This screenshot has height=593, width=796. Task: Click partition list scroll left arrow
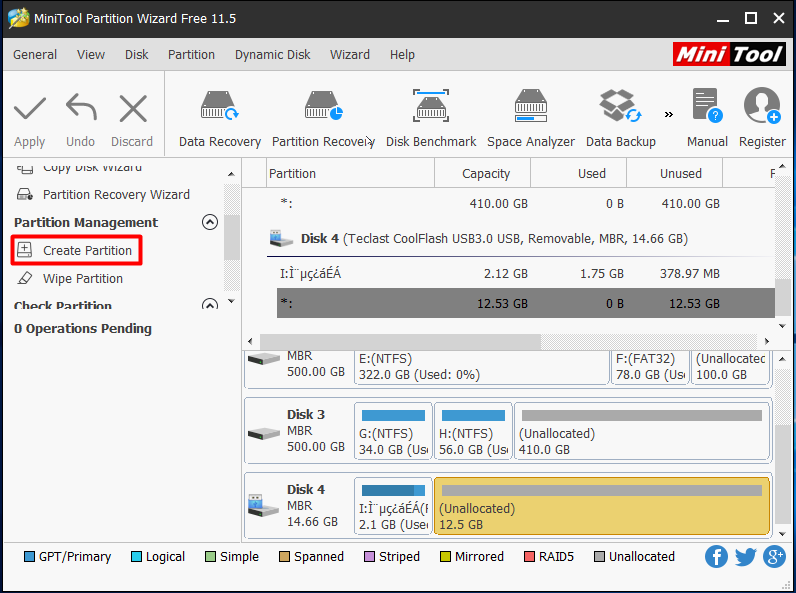[250, 341]
